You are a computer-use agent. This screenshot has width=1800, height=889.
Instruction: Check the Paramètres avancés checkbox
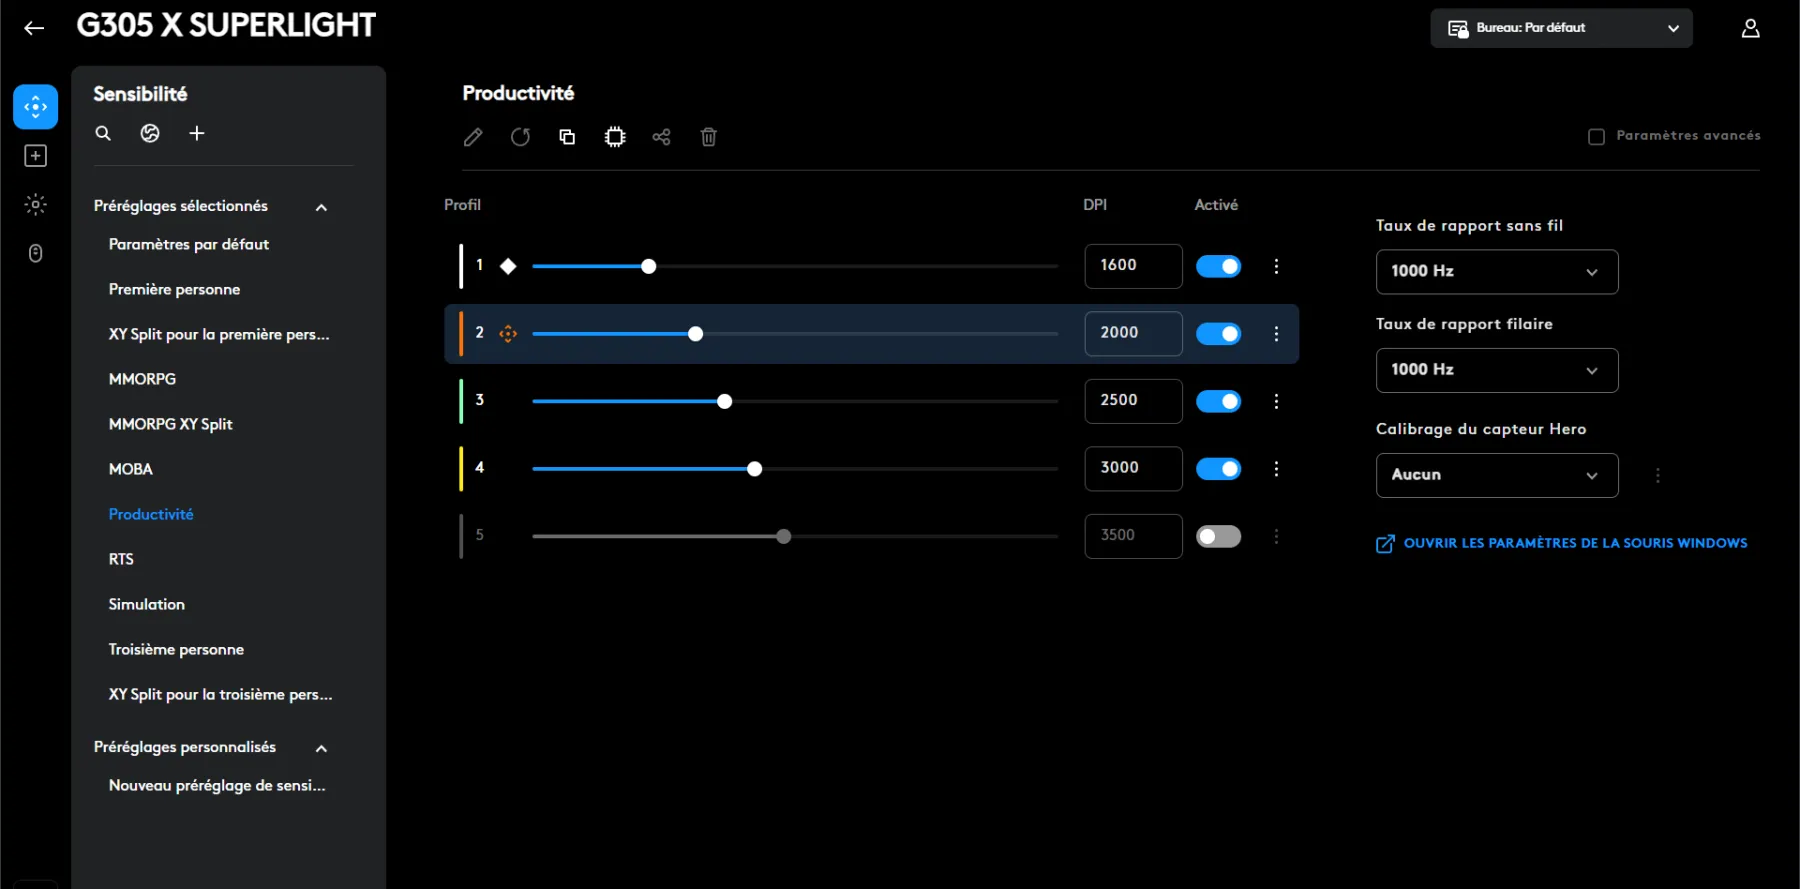(1596, 136)
